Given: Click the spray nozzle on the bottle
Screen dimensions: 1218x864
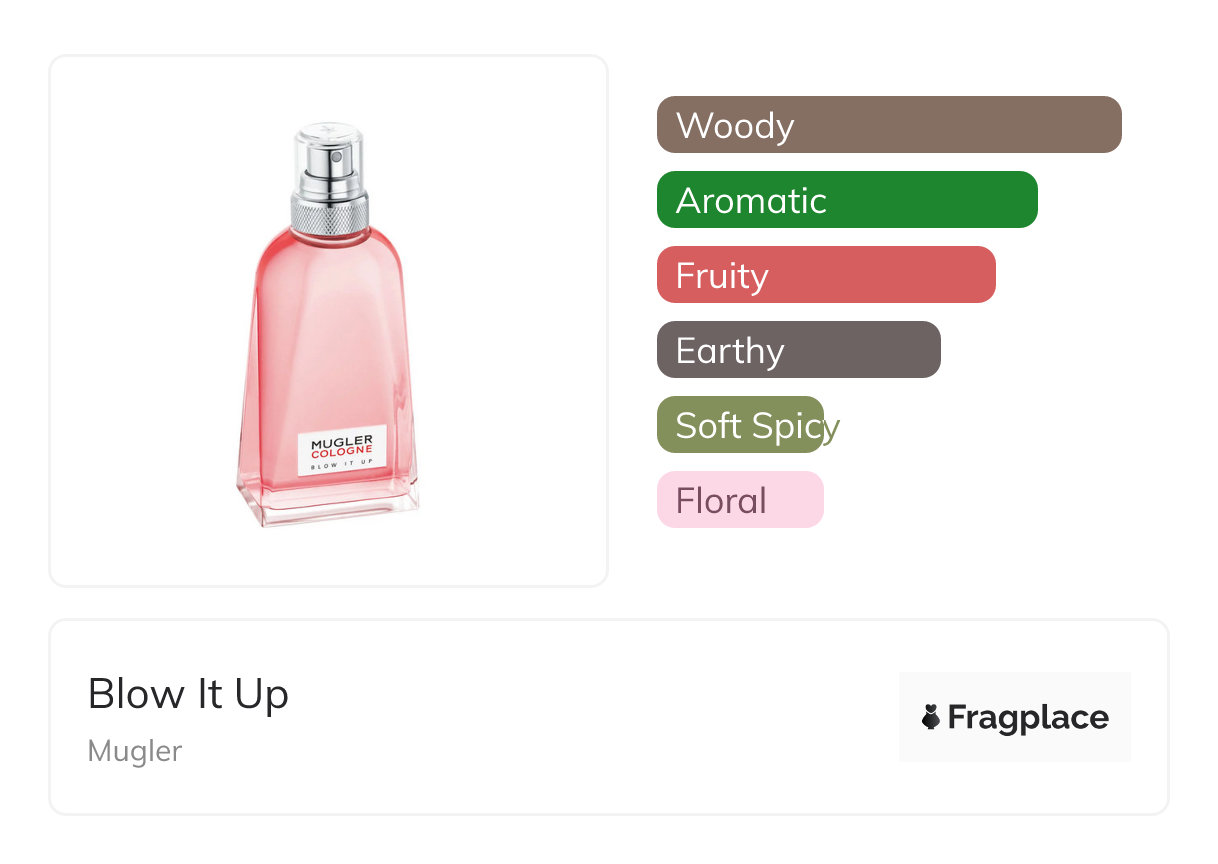Looking at the screenshot, I should click(337, 158).
